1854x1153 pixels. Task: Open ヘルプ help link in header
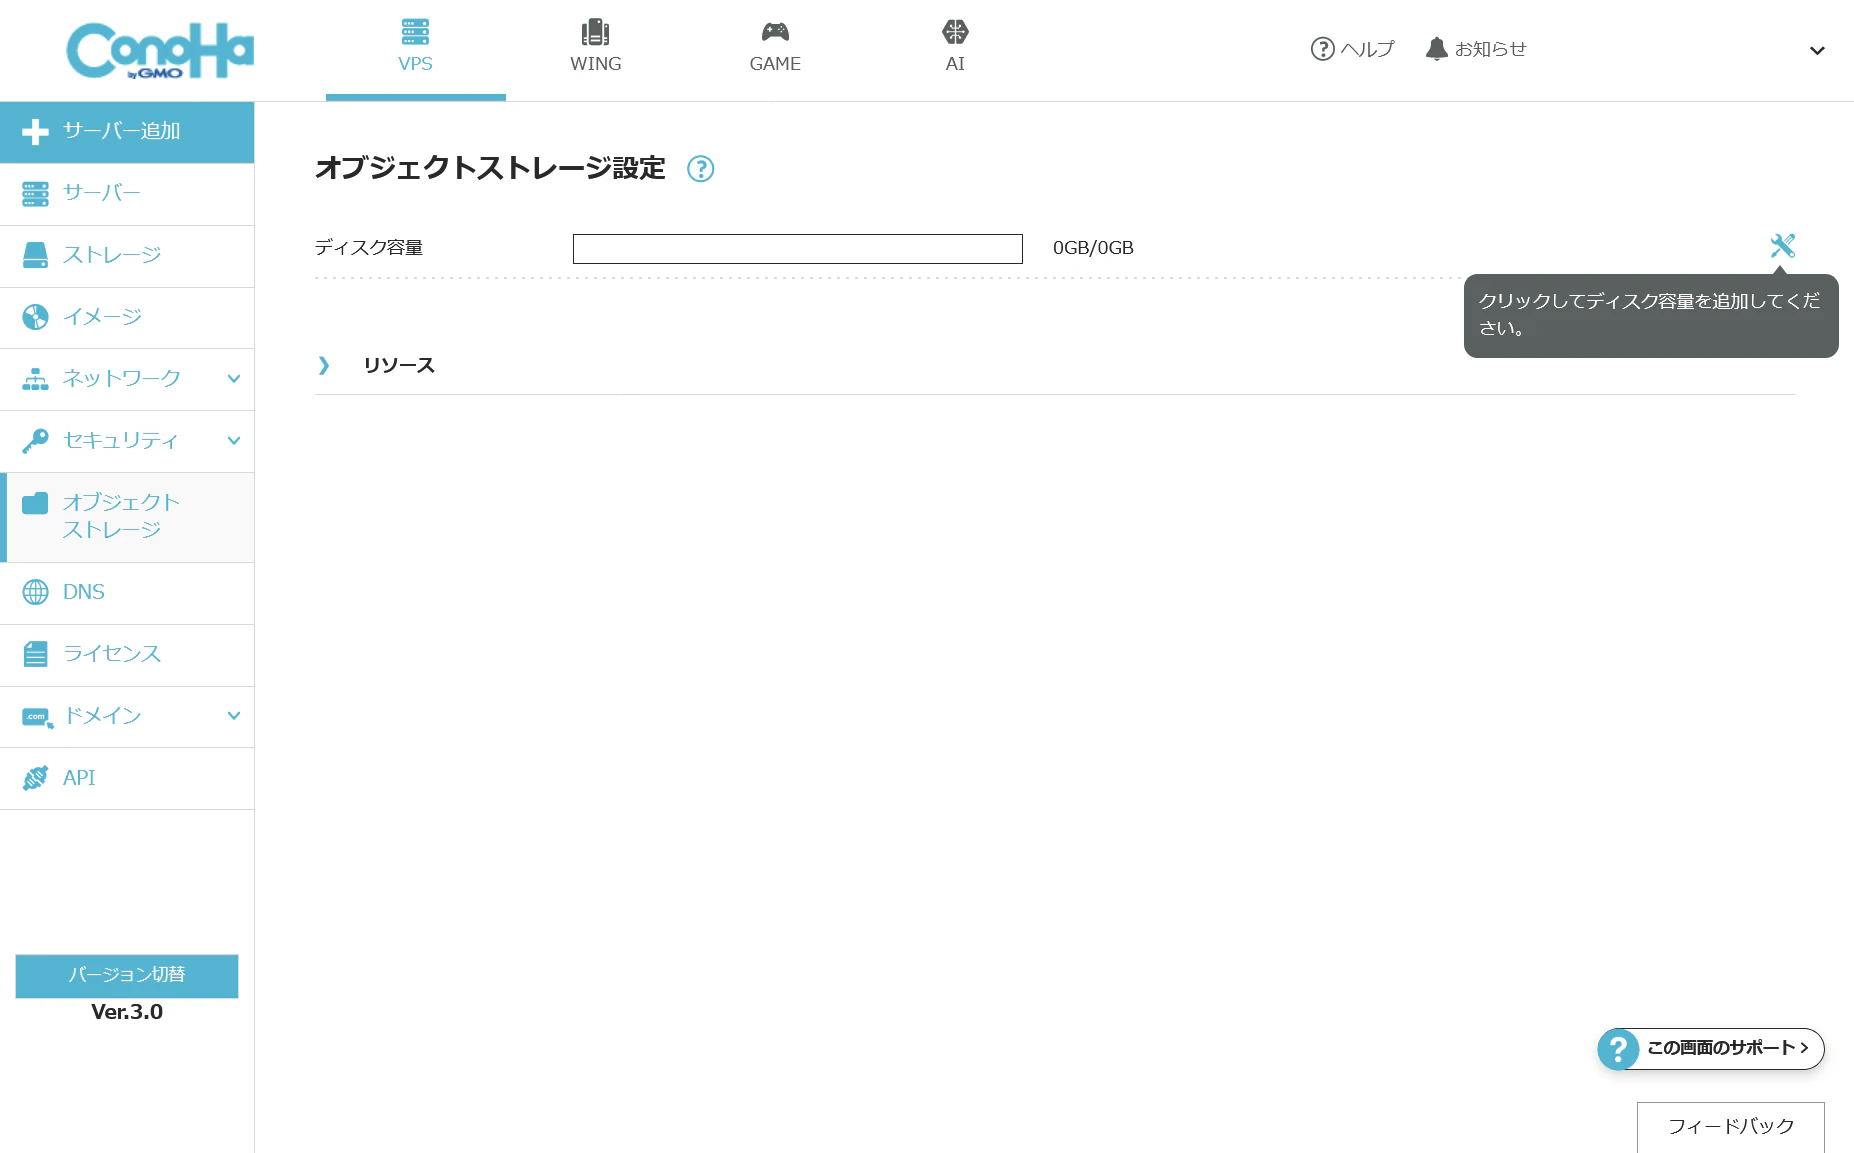[1352, 49]
